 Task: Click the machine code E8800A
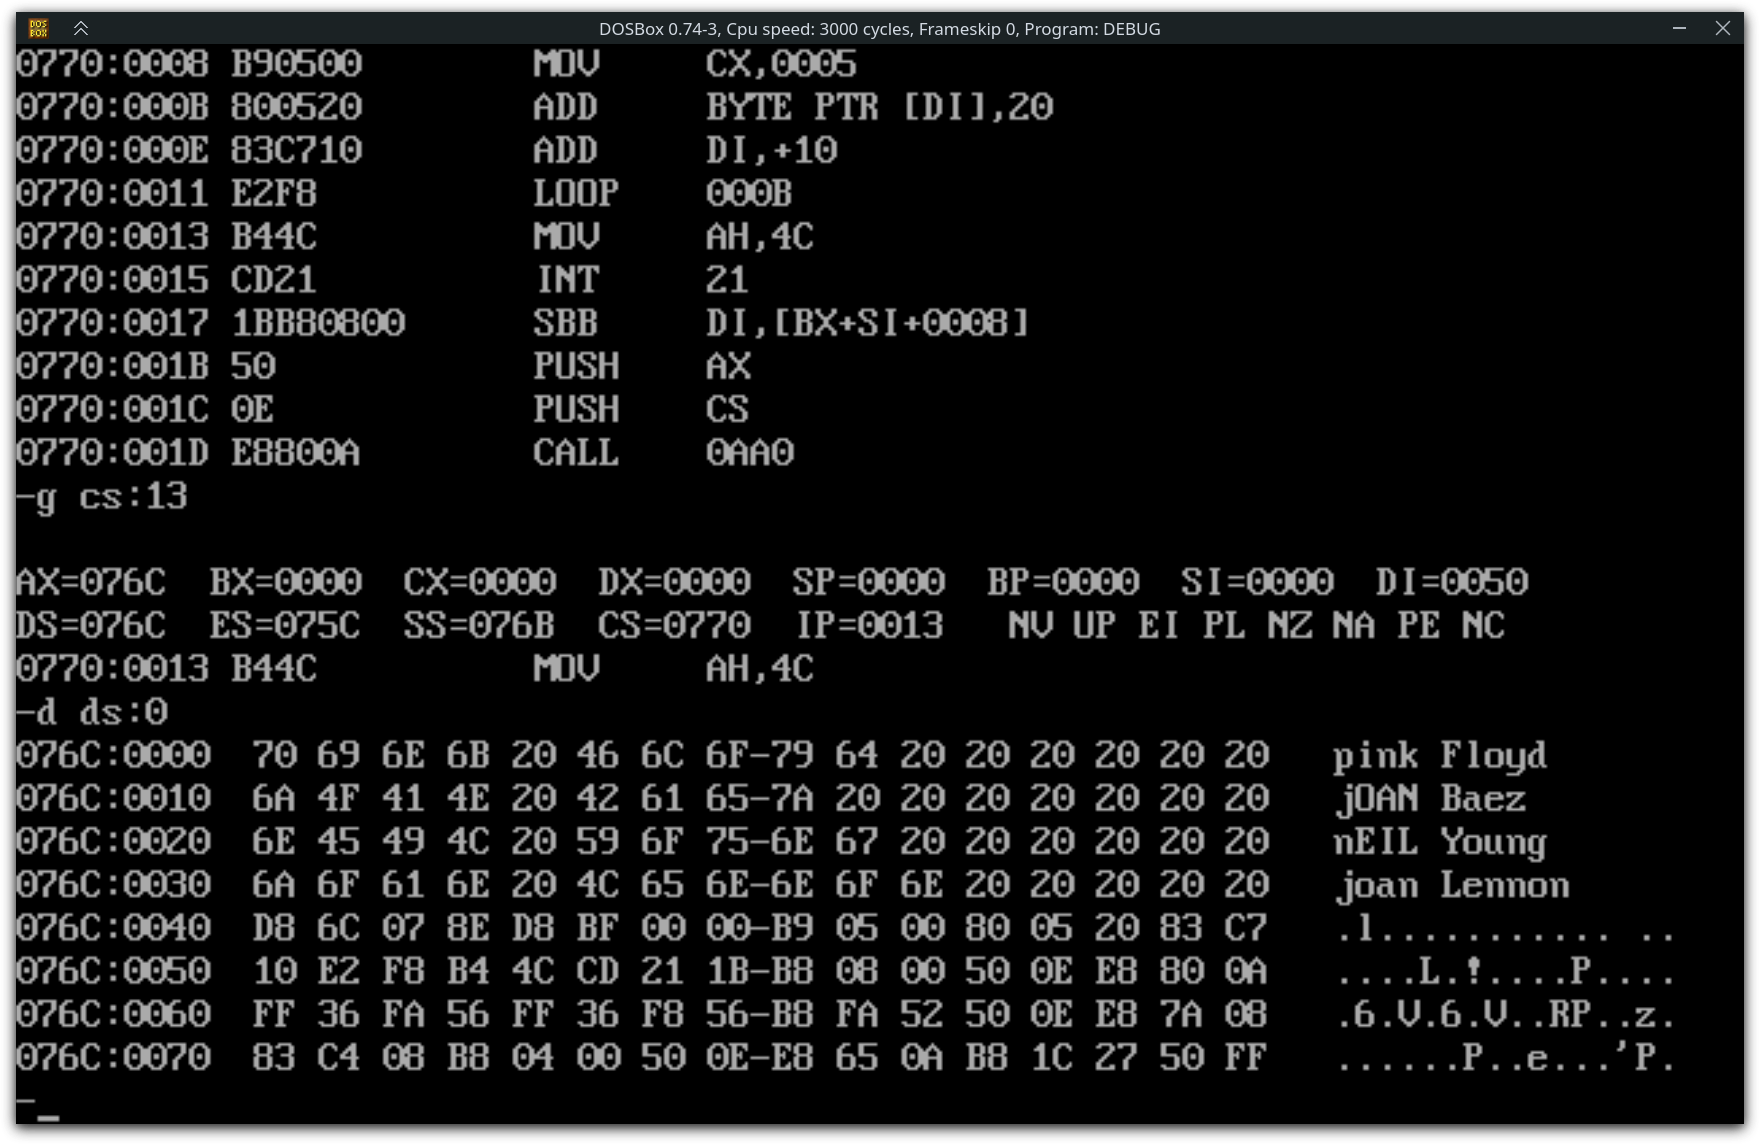click(296, 453)
